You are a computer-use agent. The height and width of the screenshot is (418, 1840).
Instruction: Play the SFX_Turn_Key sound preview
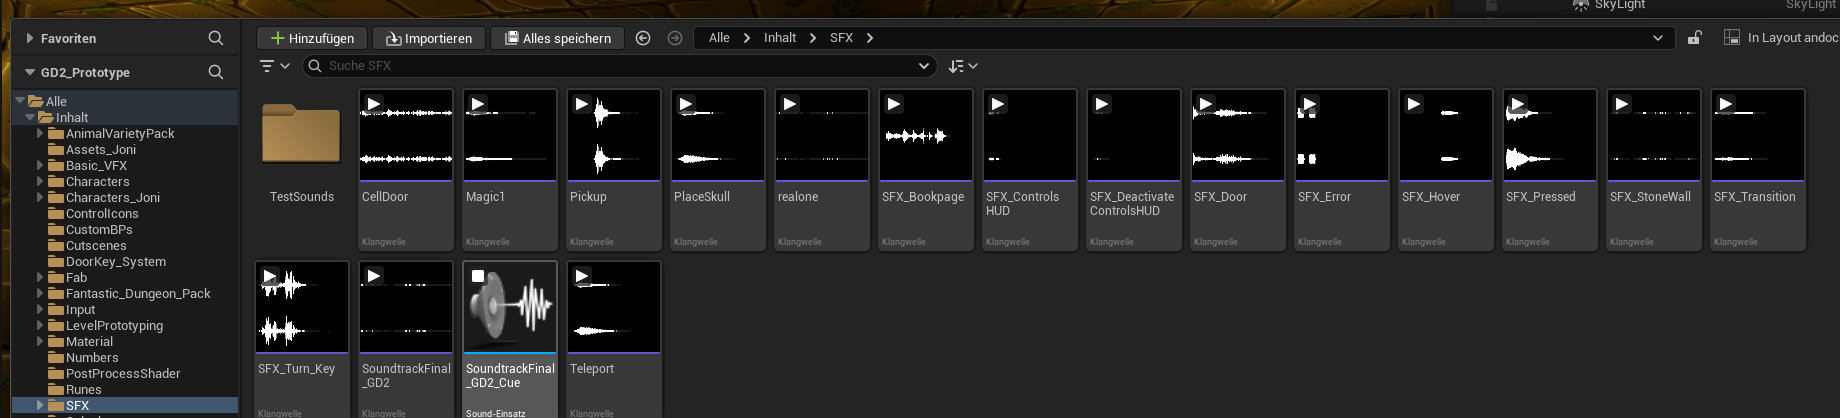point(269,276)
